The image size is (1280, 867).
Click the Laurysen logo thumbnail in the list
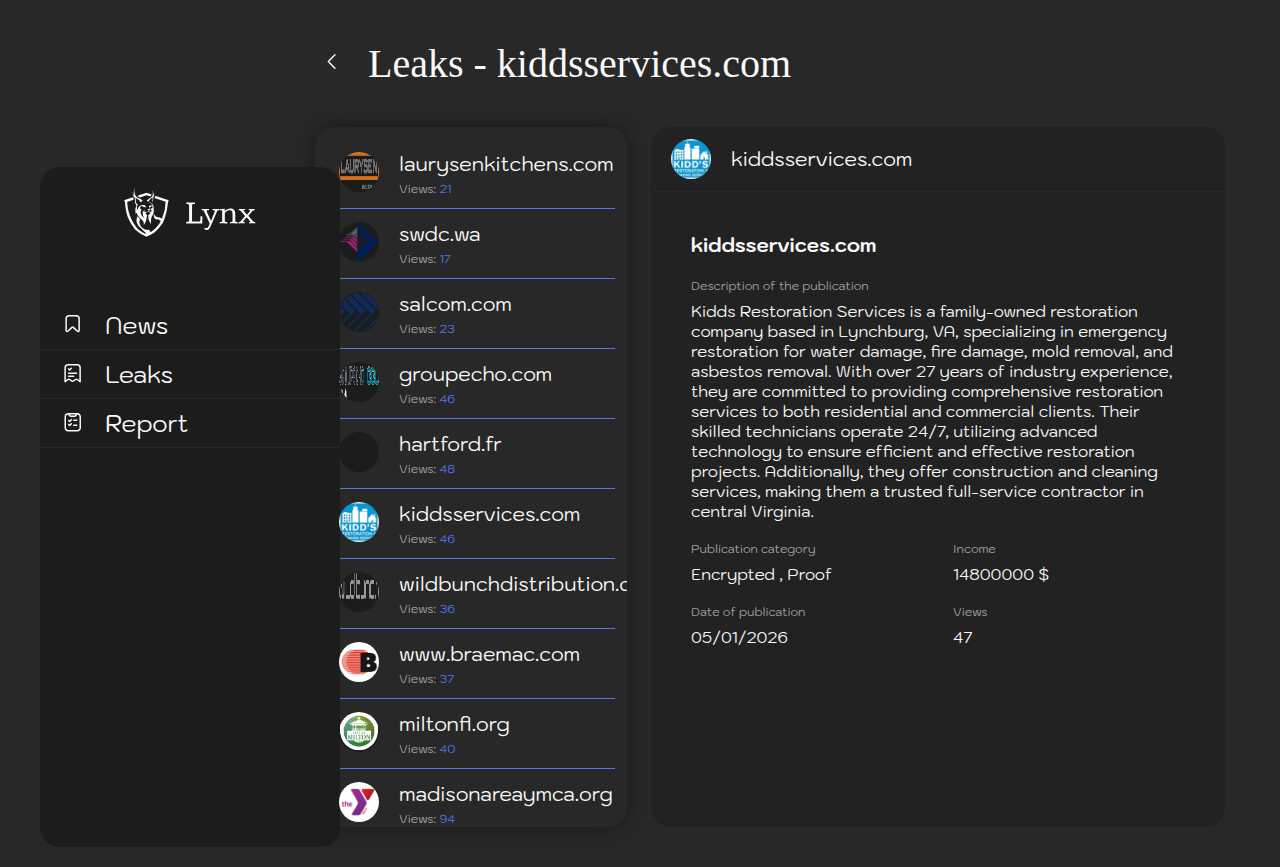pos(359,172)
